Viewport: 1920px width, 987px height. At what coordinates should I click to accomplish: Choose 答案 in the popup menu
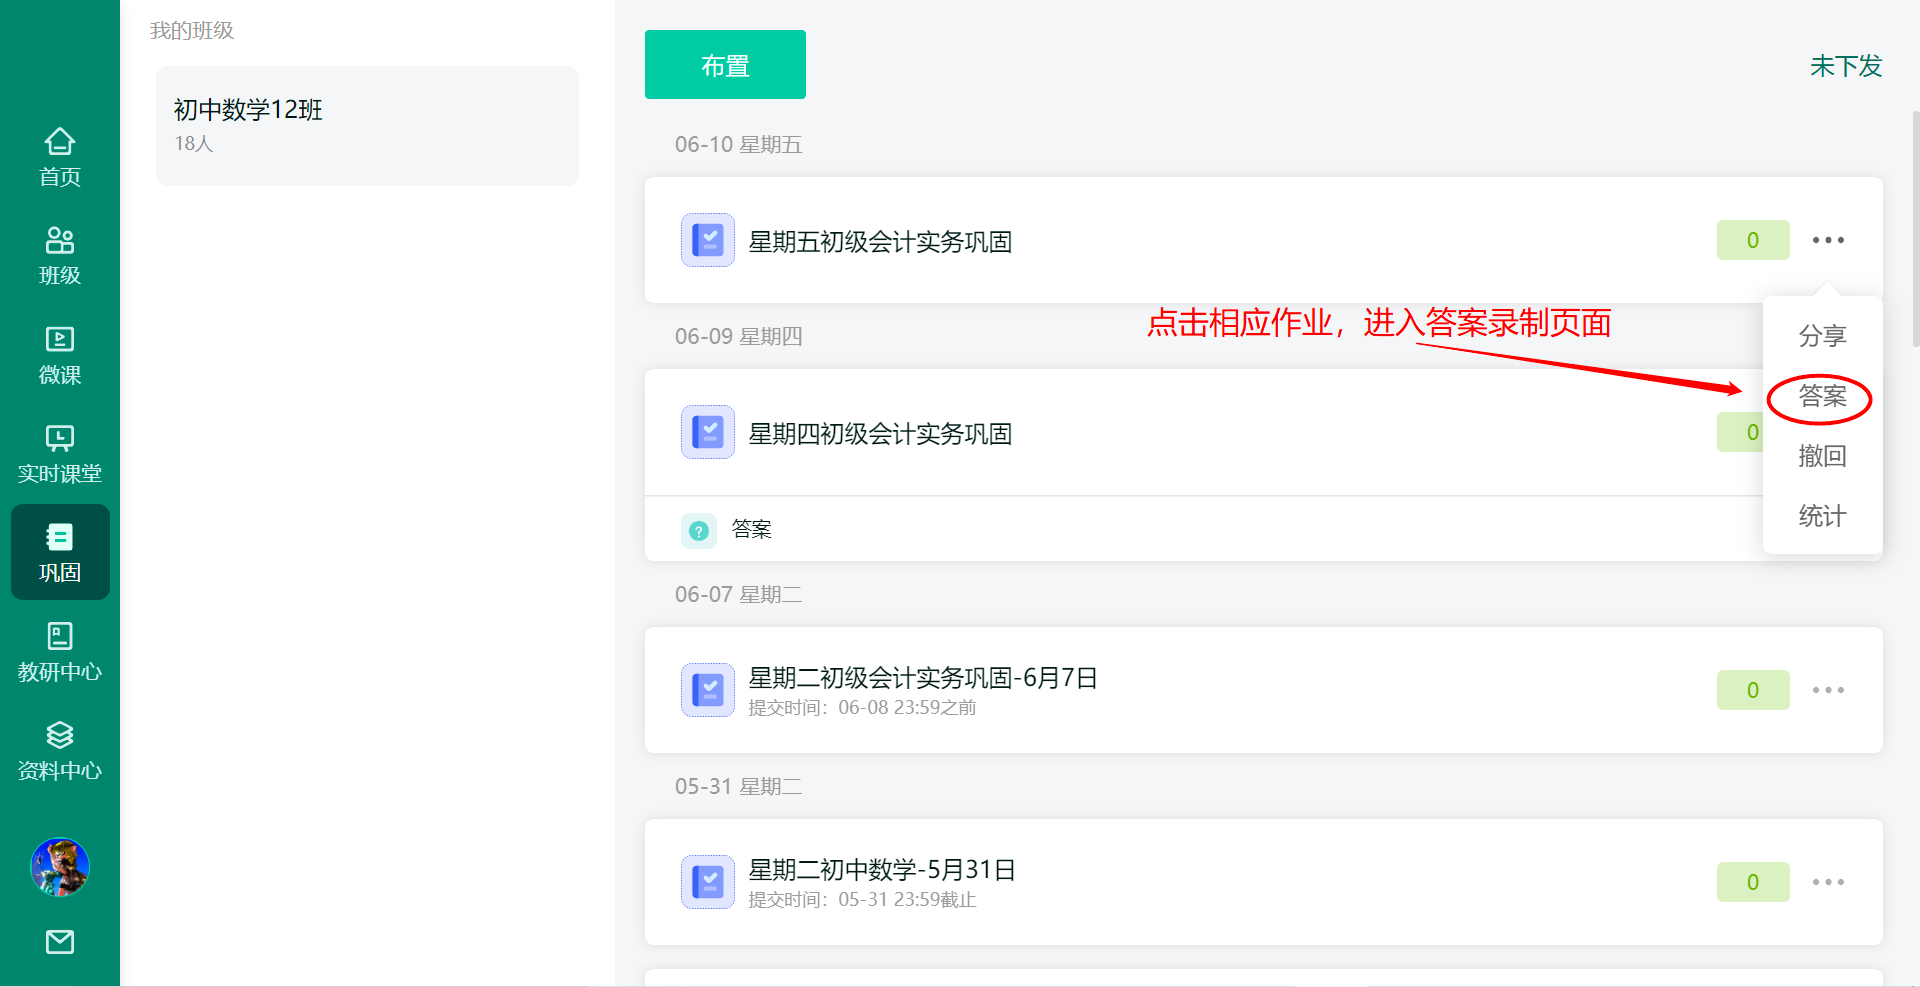pyautogui.click(x=1822, y=396)
